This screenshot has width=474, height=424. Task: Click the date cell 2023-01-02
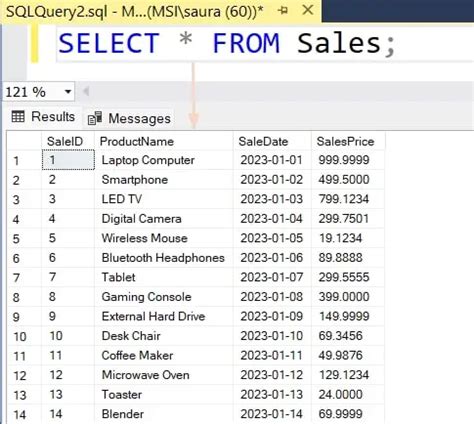[272, 180]
